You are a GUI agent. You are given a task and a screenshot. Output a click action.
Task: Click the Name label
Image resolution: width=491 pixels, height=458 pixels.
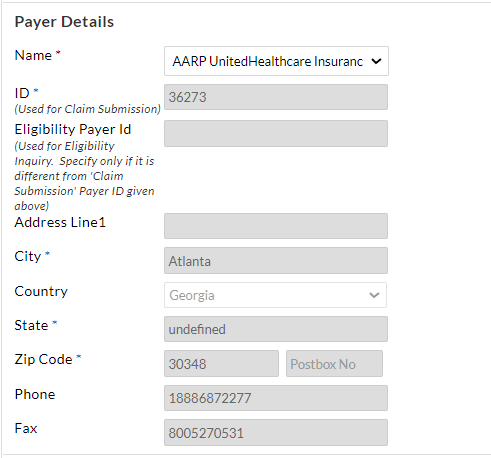[33, 55]
